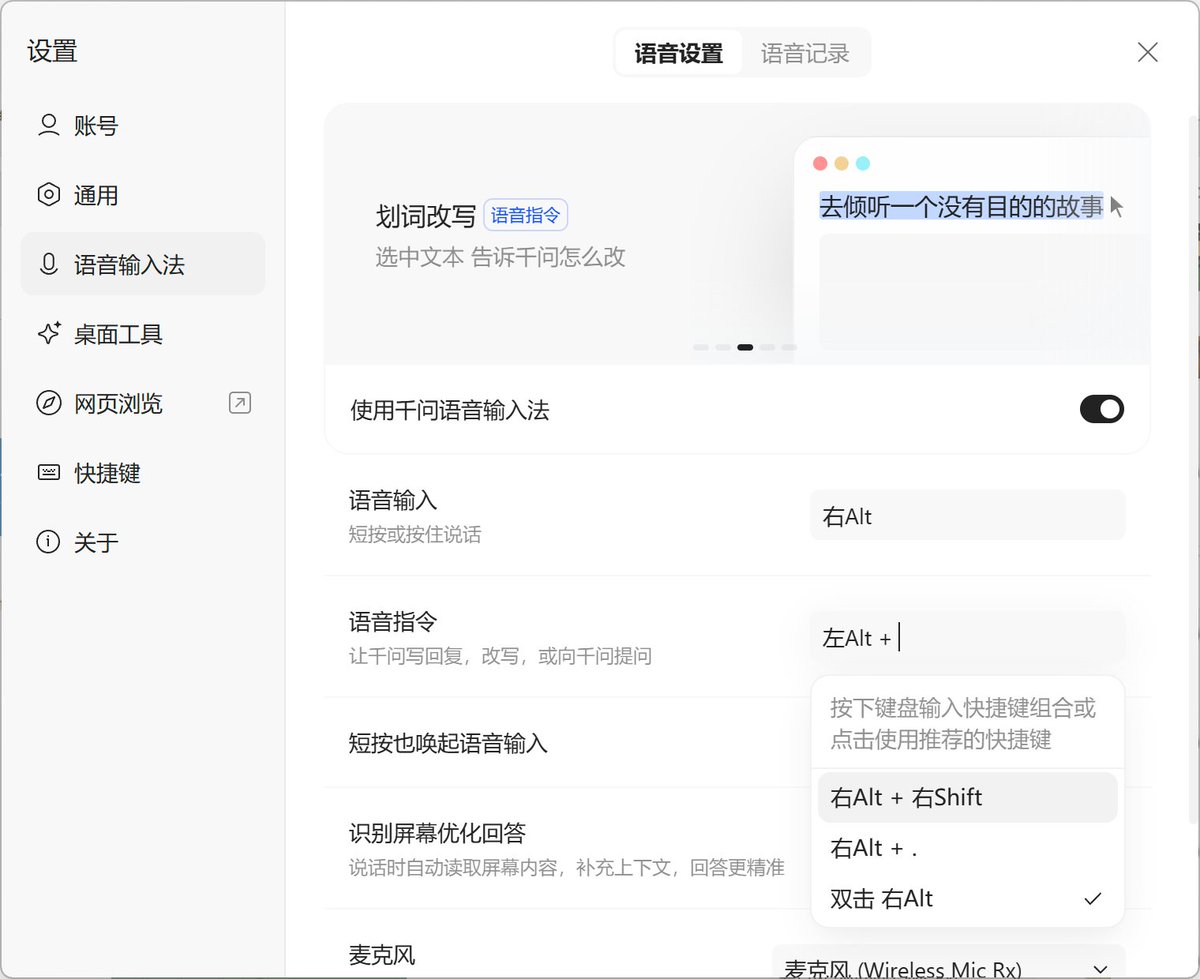This screenshot has width=1200, height=979.
Task: Choose 双击 右Alt shortcut option
Action: coord(967,899)
